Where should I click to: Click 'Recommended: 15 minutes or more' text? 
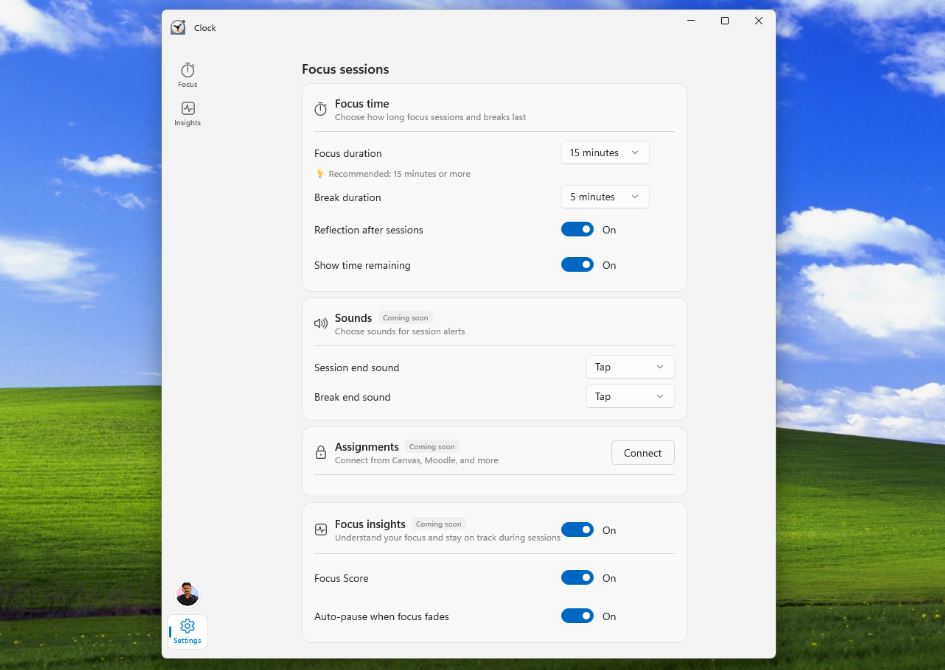pyautogui.click(x=400, y=174)
